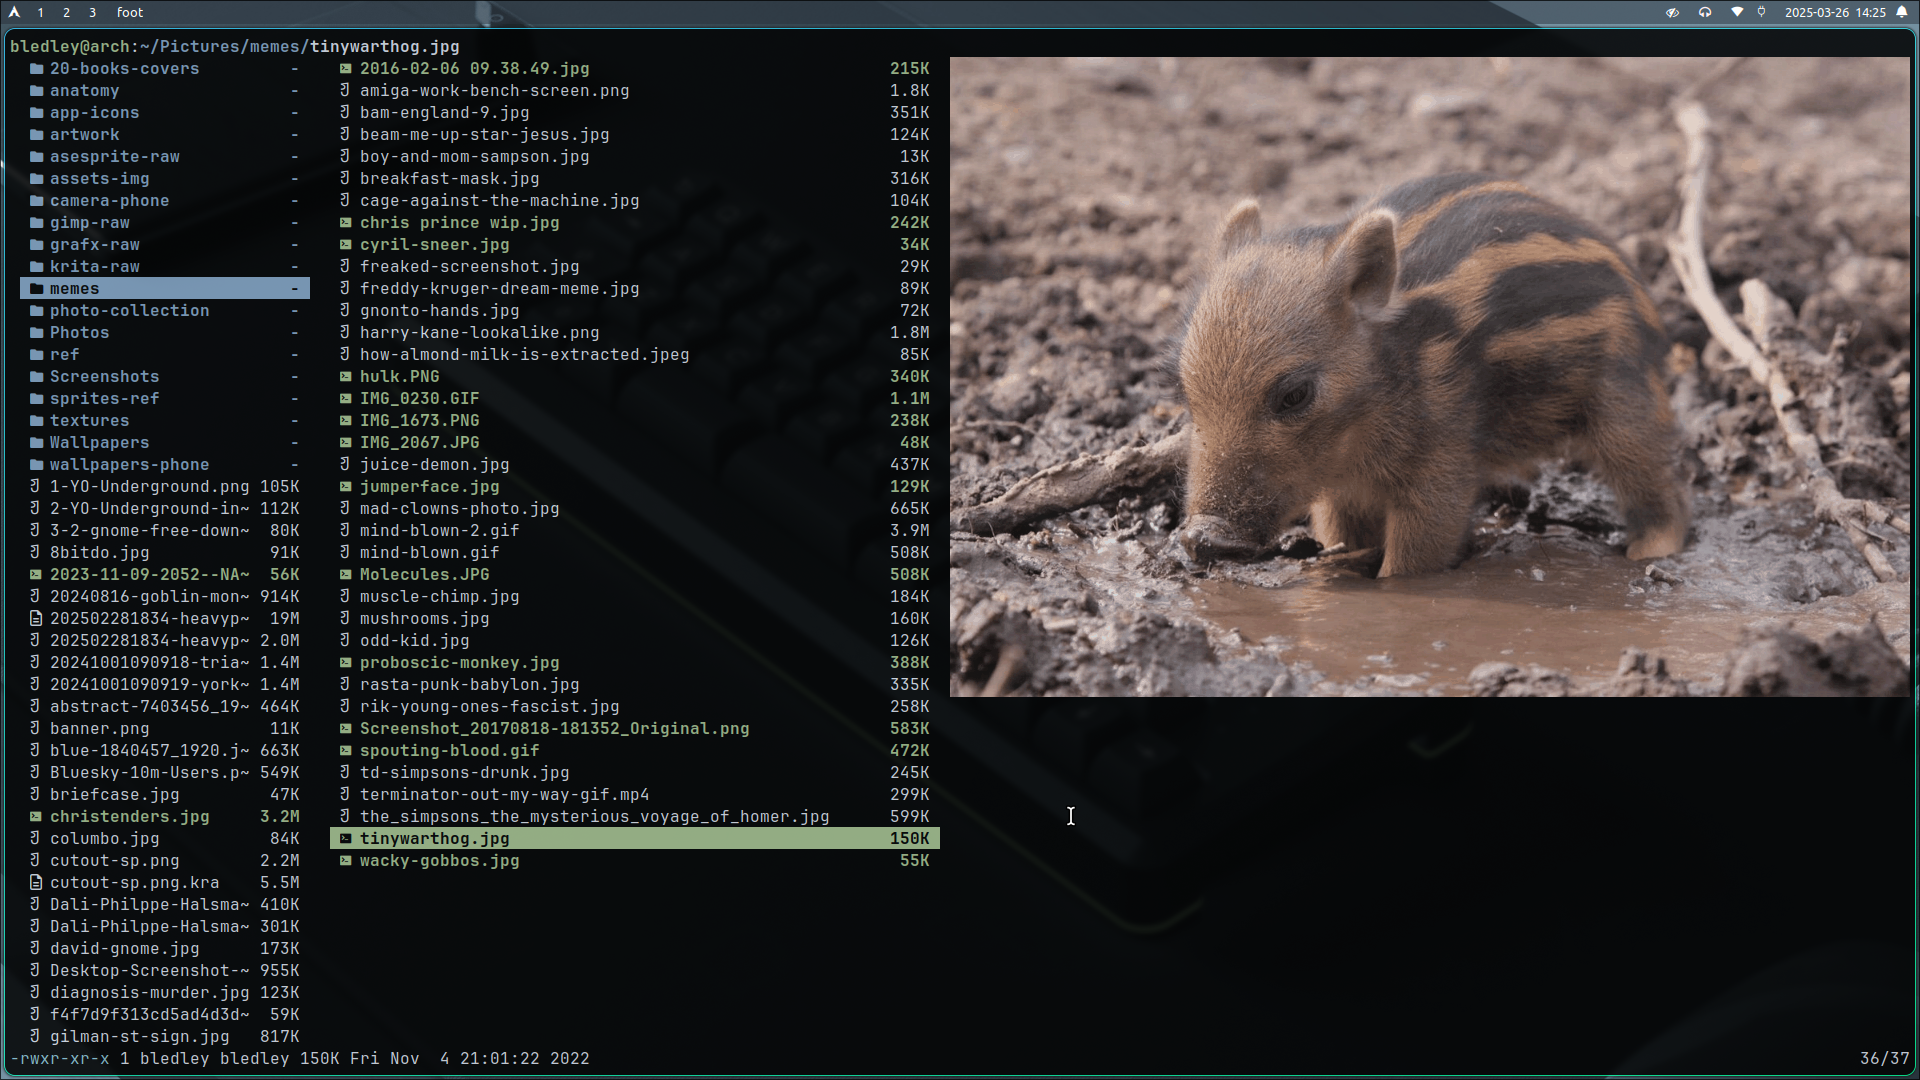
Task: Switch to workspace 2
Action: [66, 12]
